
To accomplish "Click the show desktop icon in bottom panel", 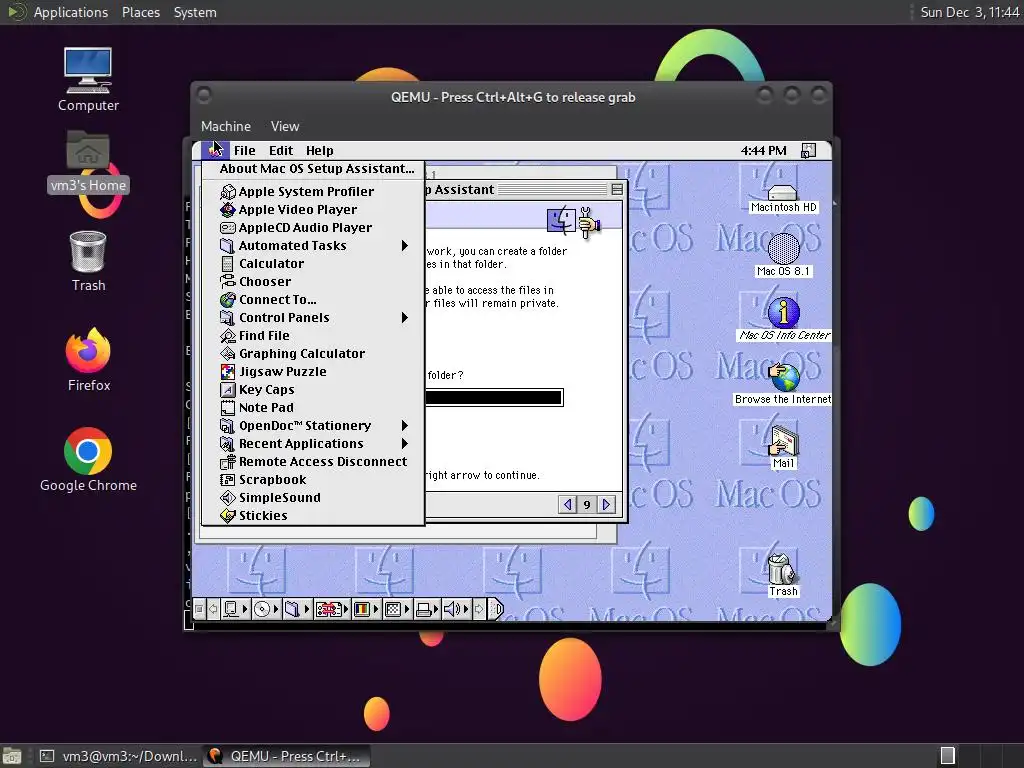I will coord(12,756).
